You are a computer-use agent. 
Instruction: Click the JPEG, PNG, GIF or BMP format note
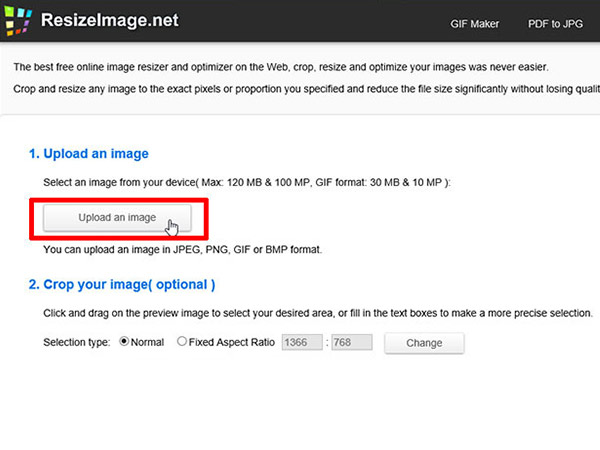coord(183,250)
